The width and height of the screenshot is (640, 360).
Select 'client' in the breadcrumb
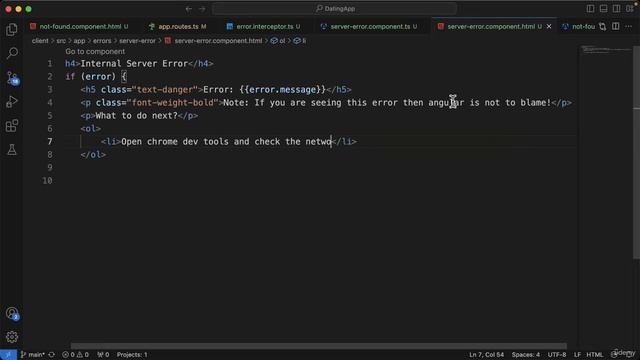pyautogui.click(x=40, y=41)
